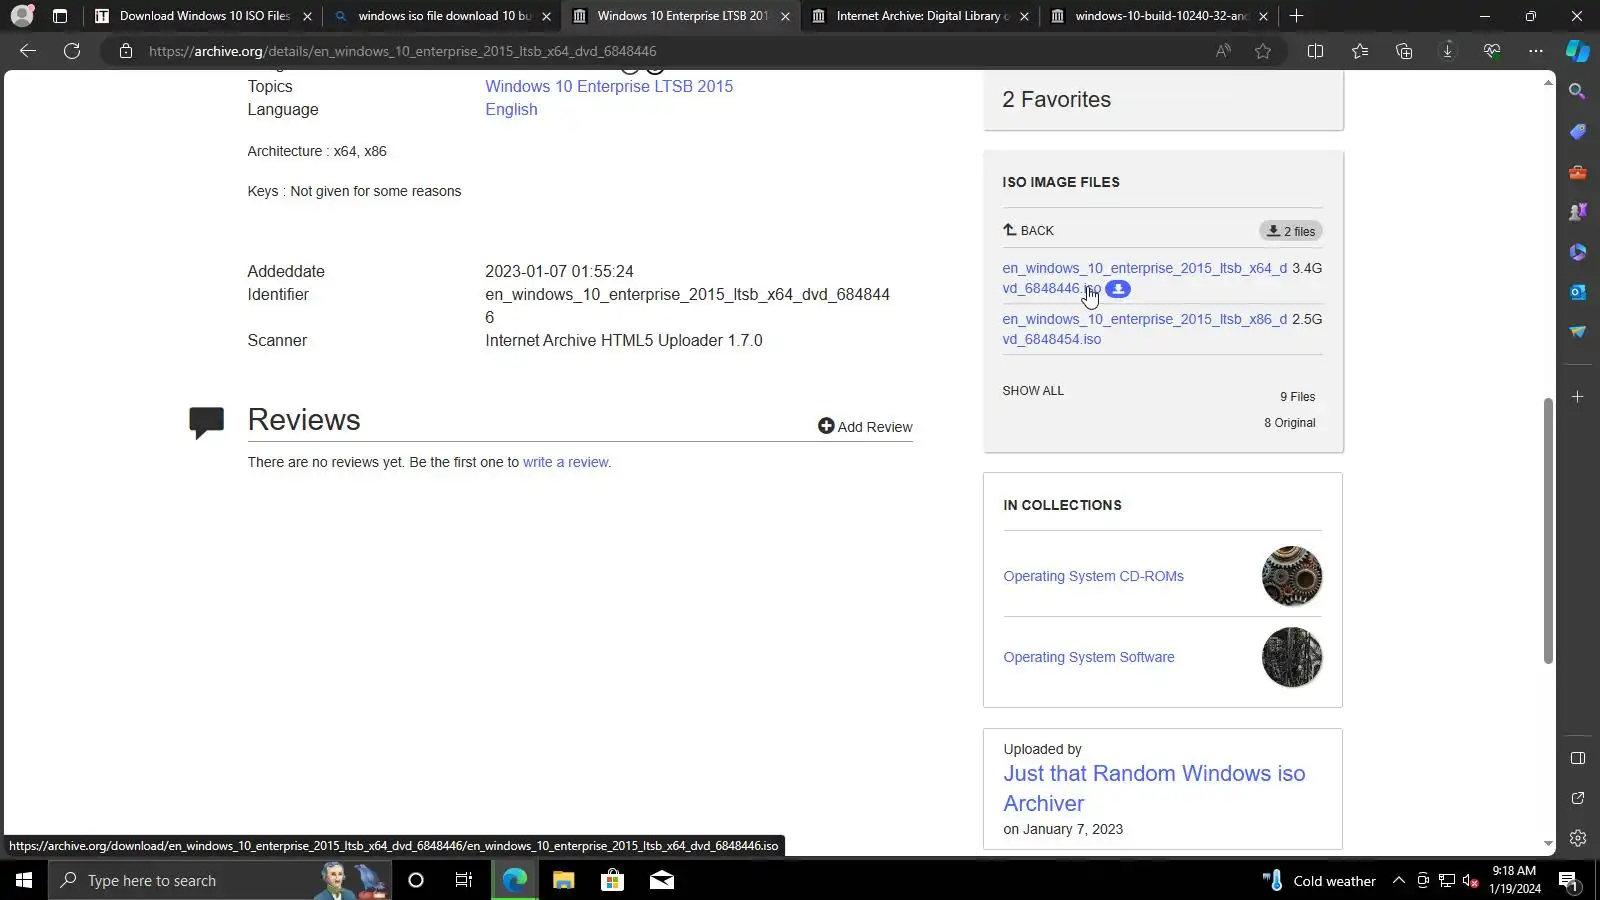Open the sidebar Microsoft 365 icon
This screenshot has width=1600, height=900.
pyautogui.click(x=1578, y=252)
